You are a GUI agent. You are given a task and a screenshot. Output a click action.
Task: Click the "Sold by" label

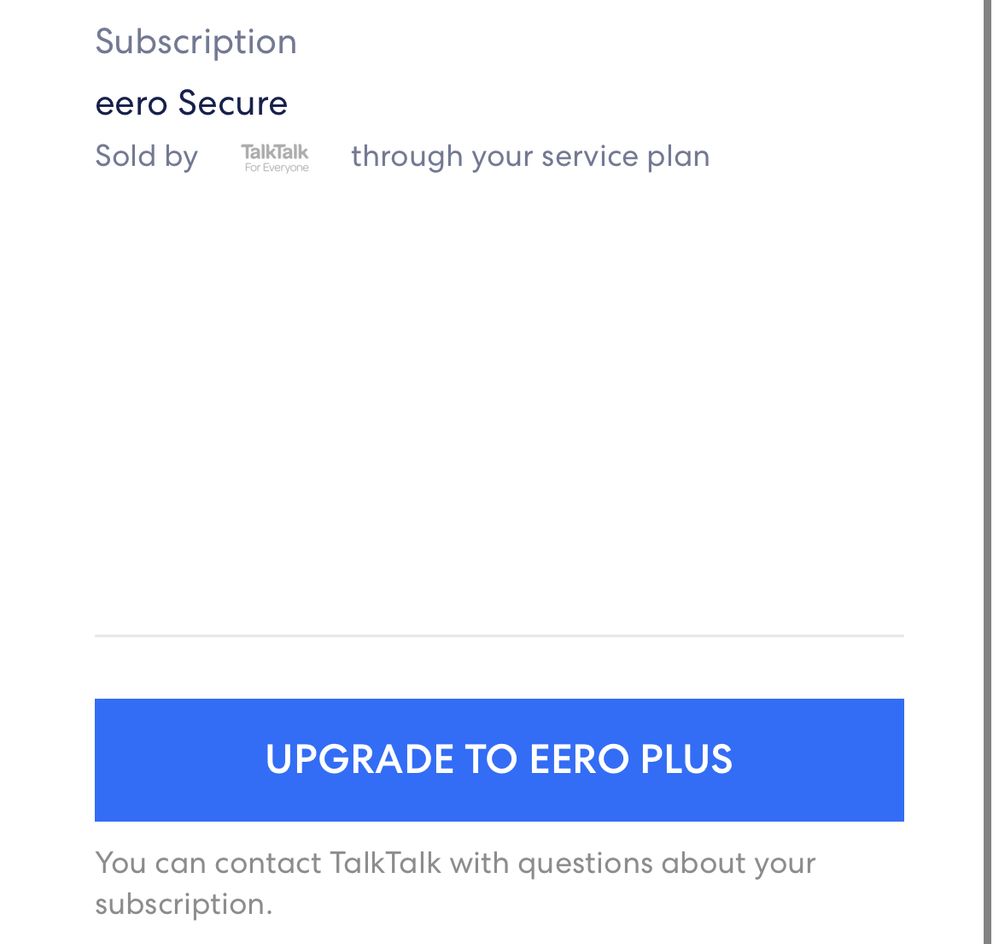point(147,156)
